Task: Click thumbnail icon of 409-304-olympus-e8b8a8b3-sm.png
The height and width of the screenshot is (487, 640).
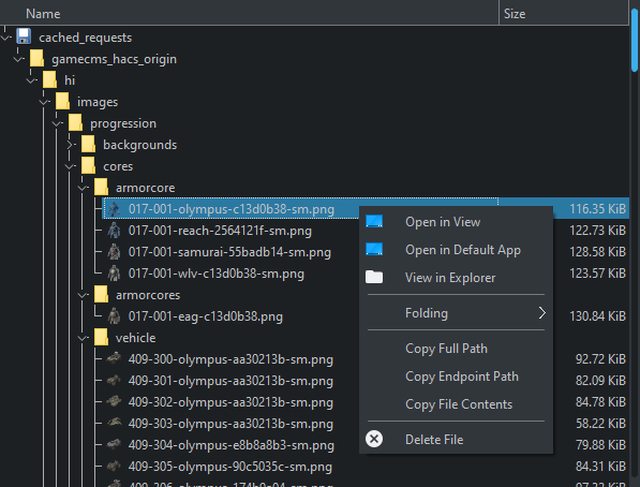Action: click(114, 445)
